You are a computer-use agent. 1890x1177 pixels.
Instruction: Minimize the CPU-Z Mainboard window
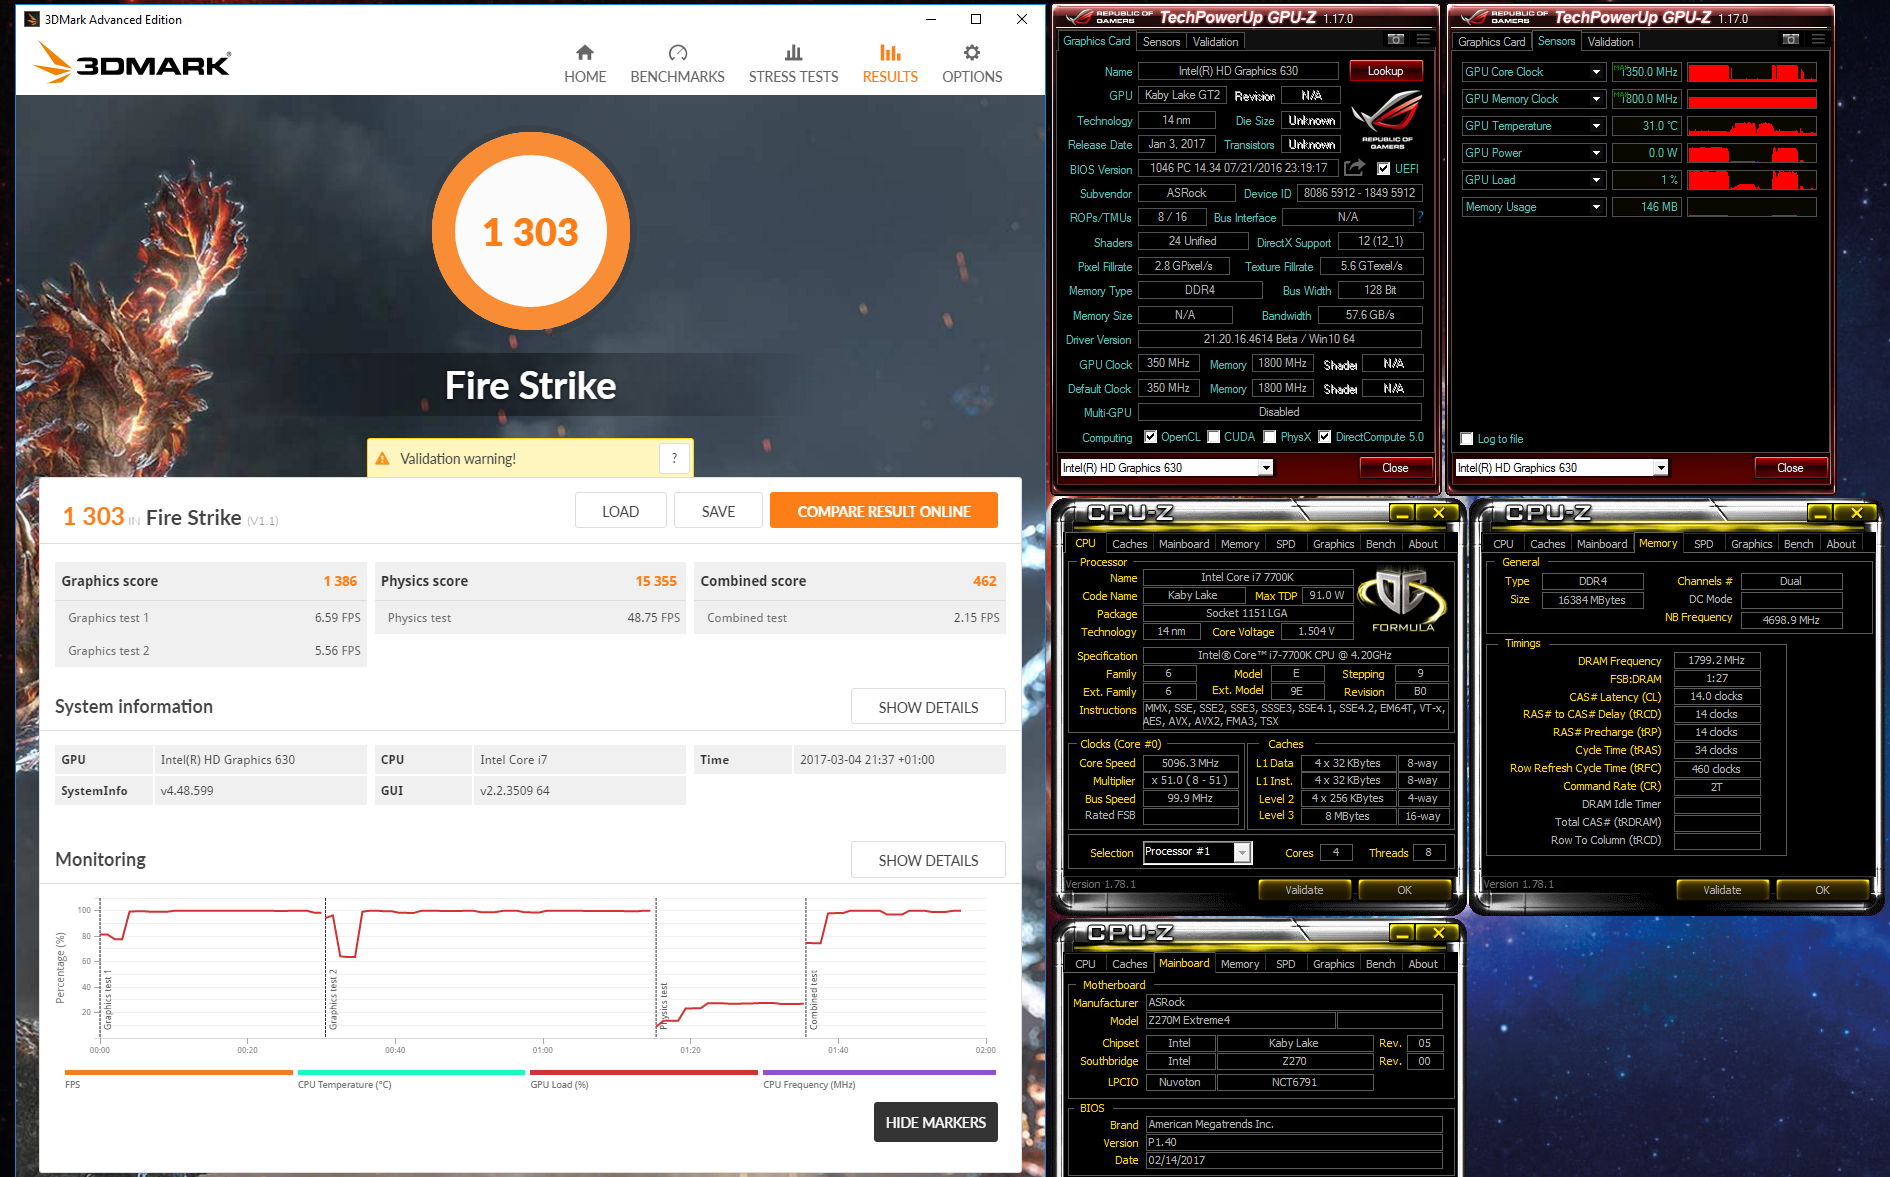pos(1403,933)
